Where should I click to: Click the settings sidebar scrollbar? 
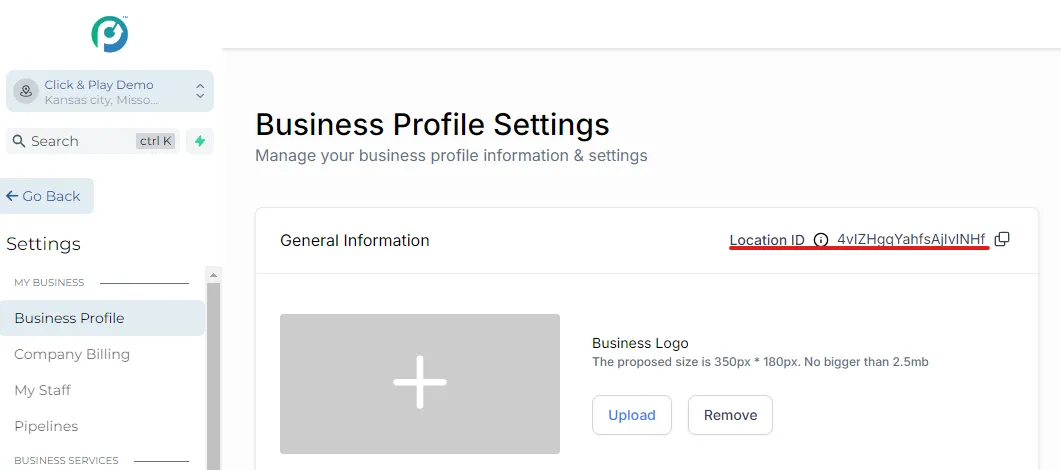213,380
